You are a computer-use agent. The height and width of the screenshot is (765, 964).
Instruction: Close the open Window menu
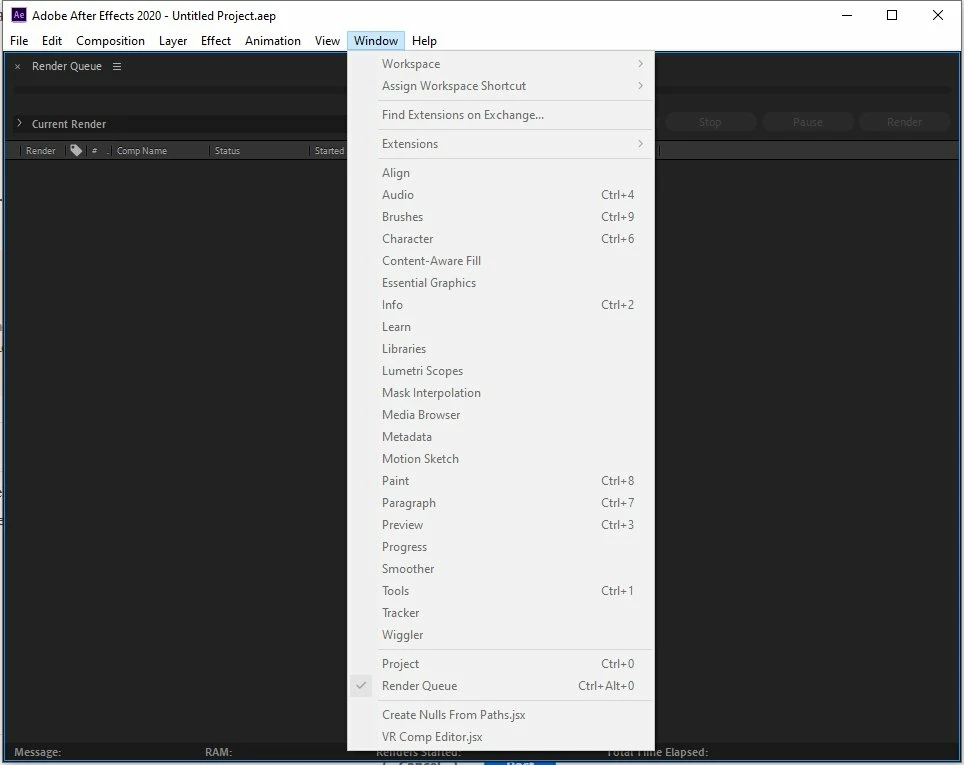point(376,41)
